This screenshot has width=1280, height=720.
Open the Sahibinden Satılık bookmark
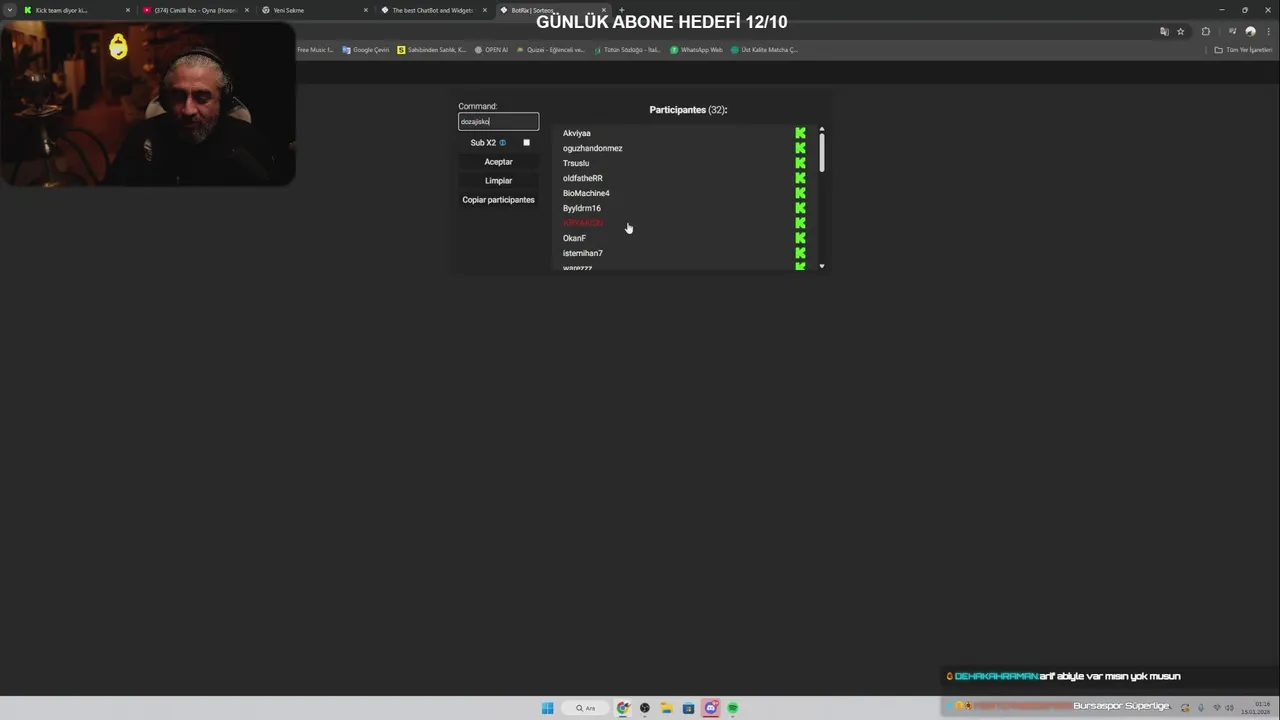click(431, 50)
